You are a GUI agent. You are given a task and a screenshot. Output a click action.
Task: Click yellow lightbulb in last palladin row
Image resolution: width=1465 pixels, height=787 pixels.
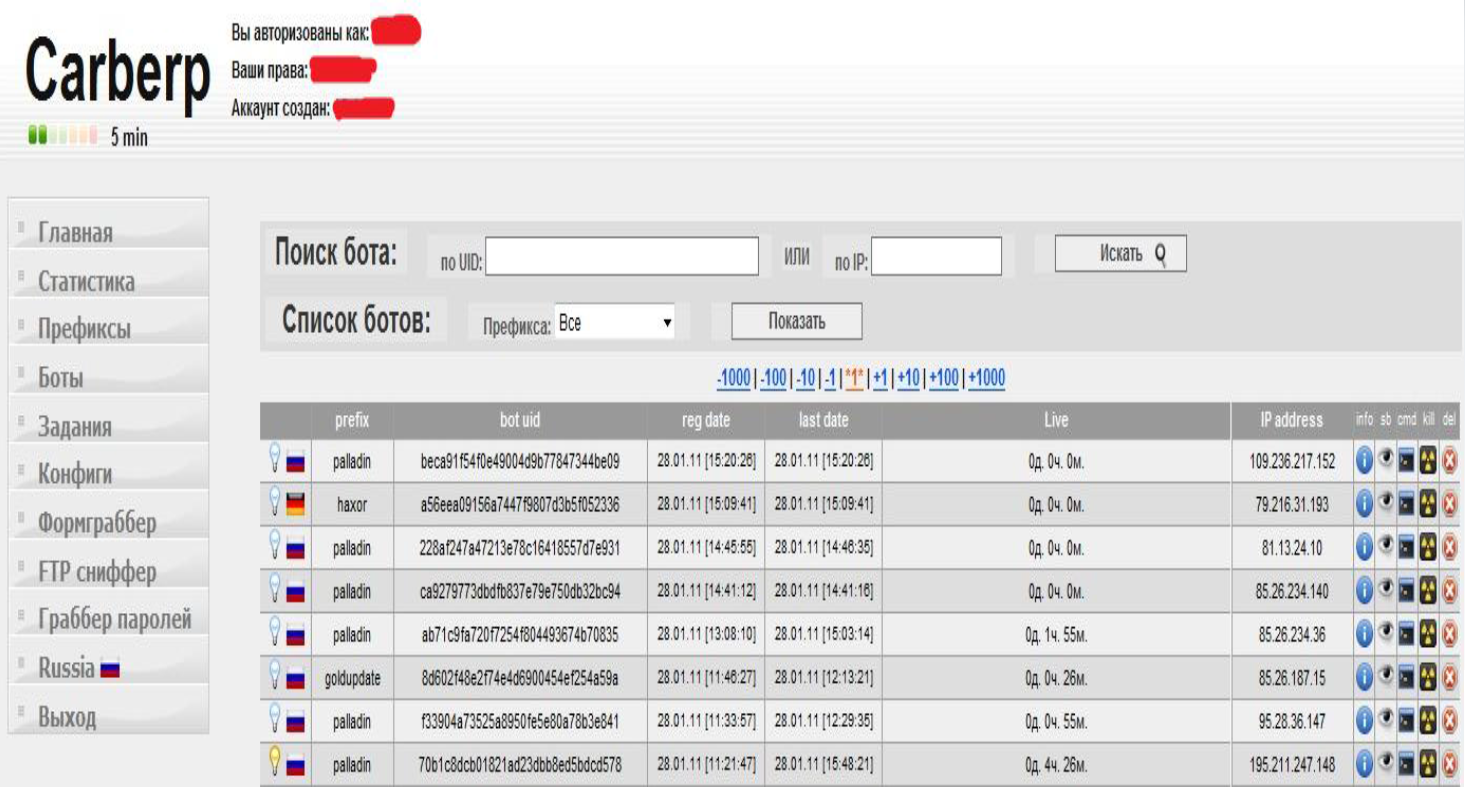pyautogui.click(x=274, y=762)
